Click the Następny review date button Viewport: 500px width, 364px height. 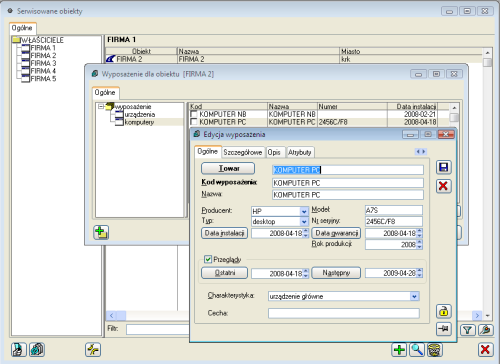pos(336,273)
